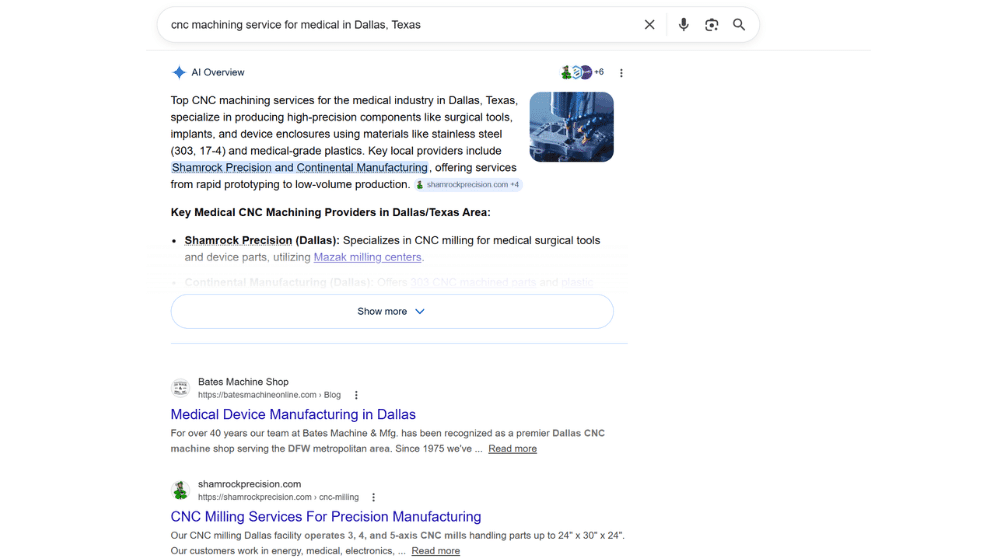This screenshot has width=1000, height=558.
Task: Click Shamrock Precision (Dallas) bullet heading
Action: (262, 240)
